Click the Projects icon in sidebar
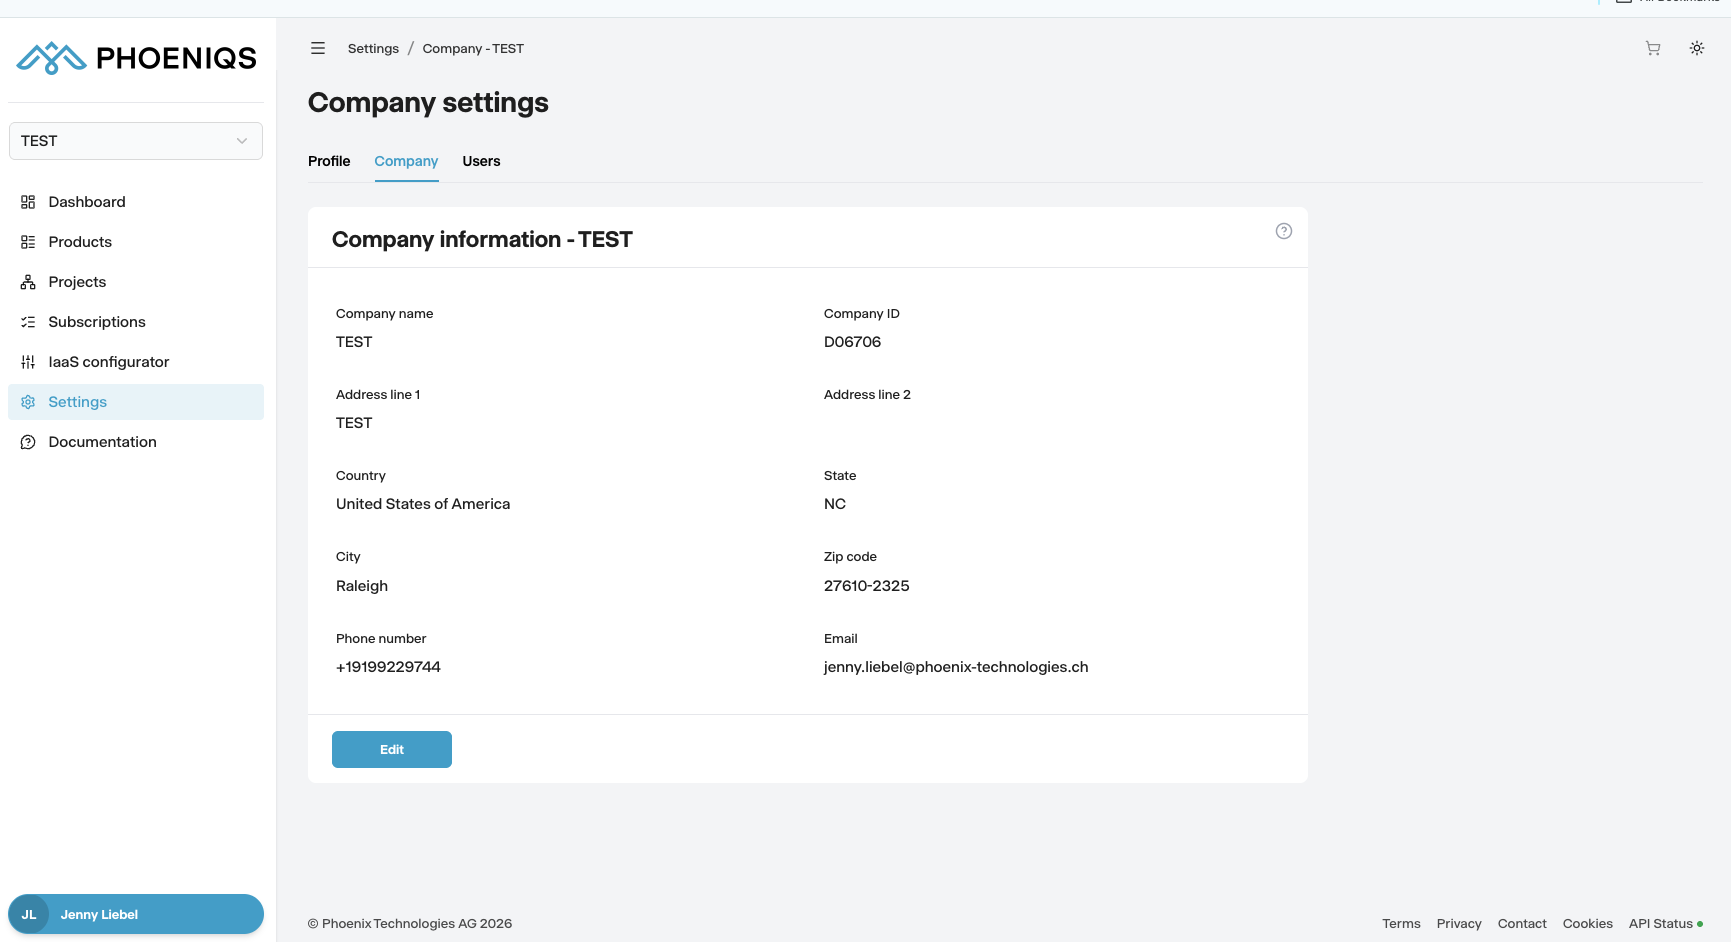Image resolution: width=1731 pixels, height=942 pixels. [x=28, y=282]
